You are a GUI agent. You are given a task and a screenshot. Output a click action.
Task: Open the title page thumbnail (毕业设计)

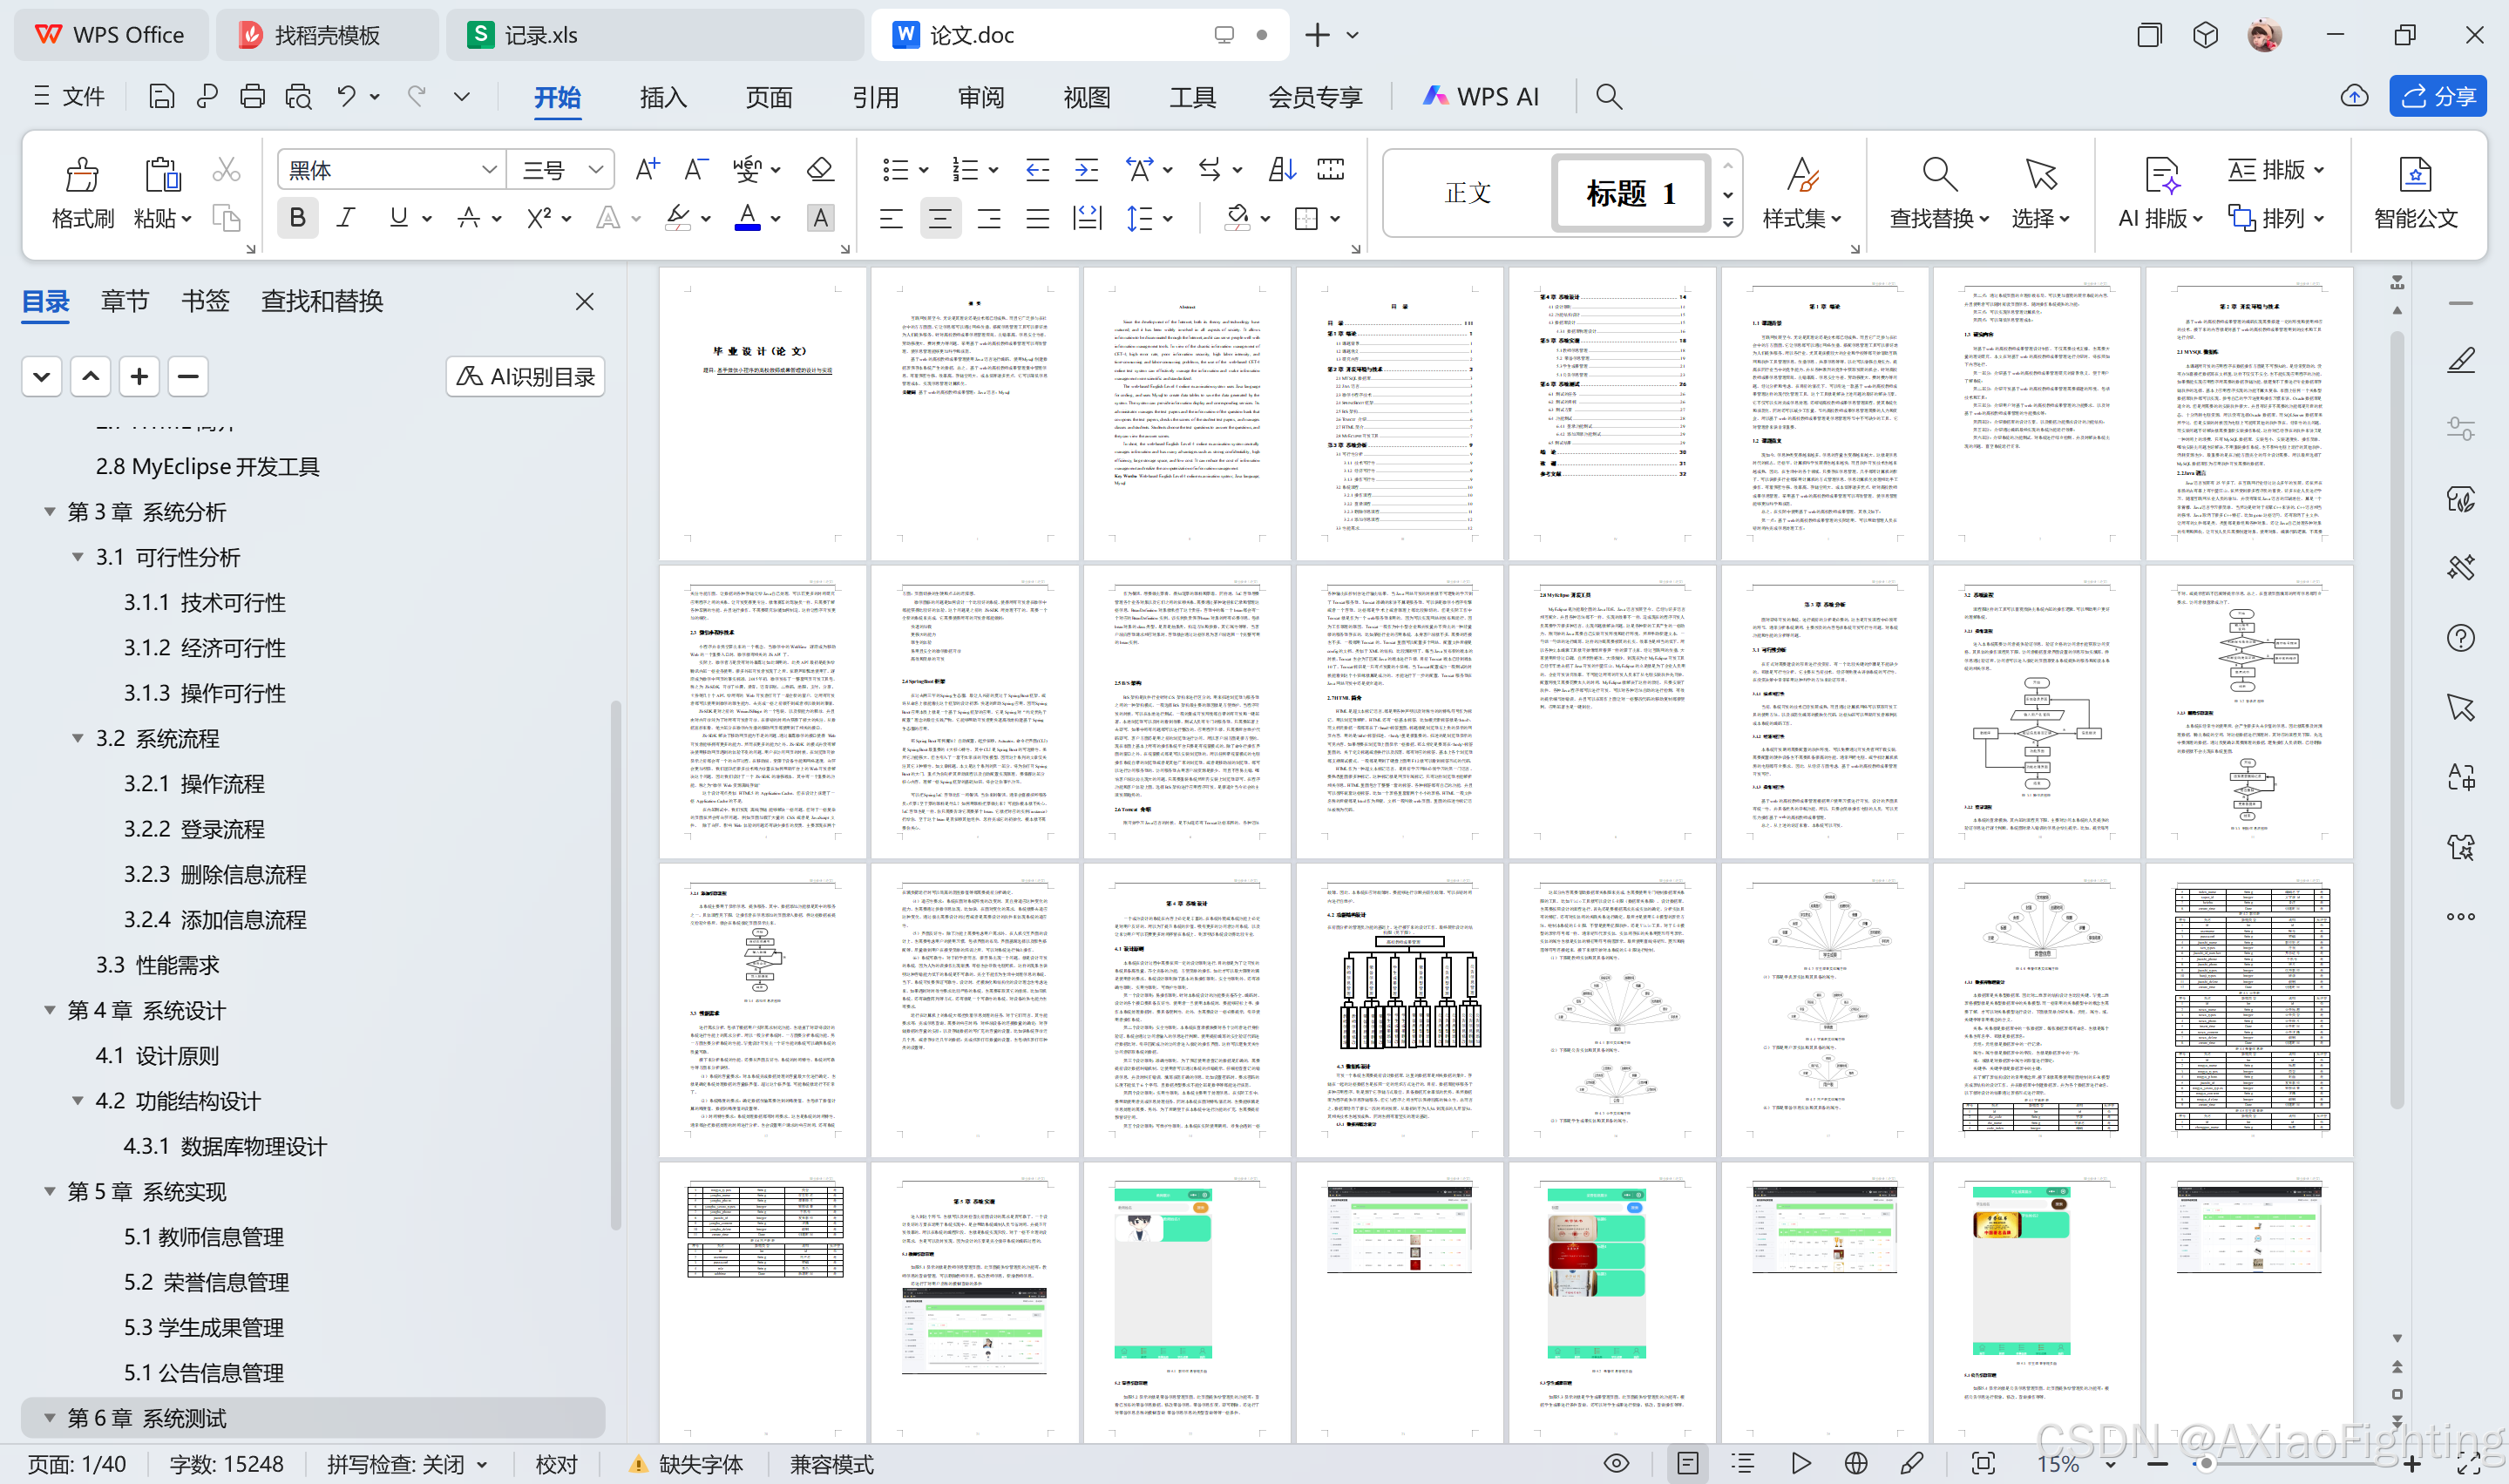[762, 413]
